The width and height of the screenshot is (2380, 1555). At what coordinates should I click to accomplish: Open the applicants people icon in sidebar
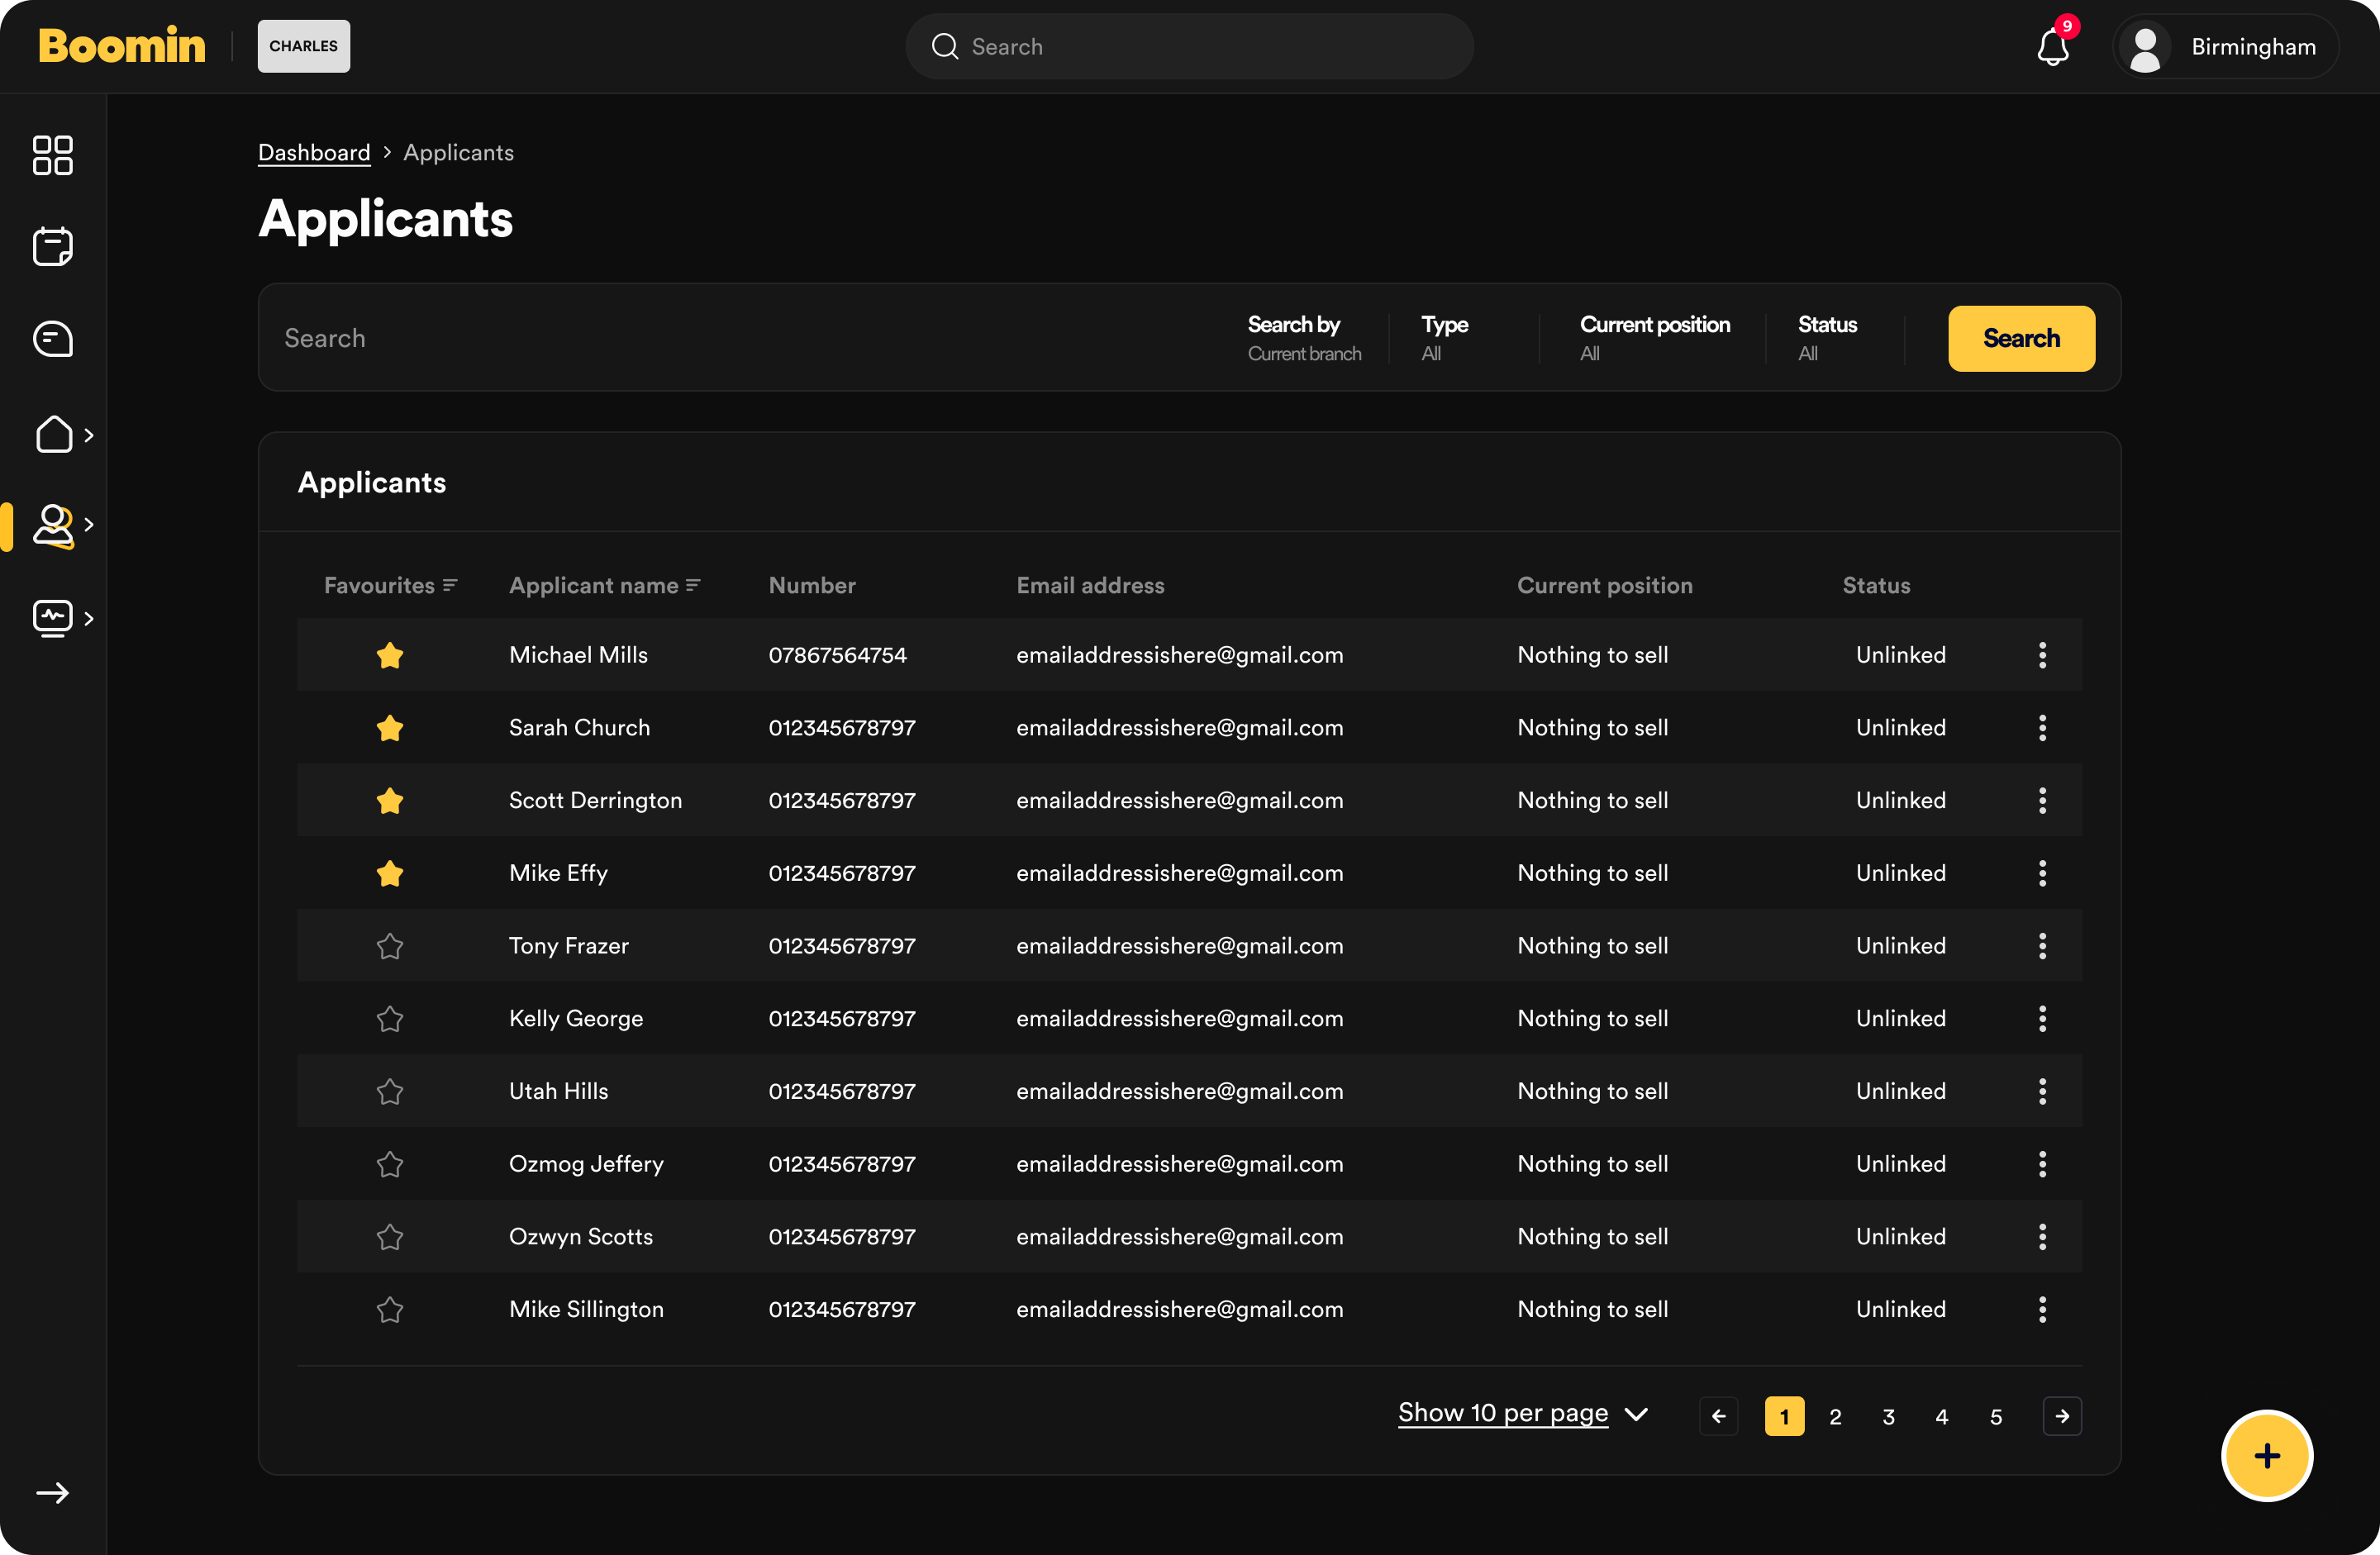[53, 525]
